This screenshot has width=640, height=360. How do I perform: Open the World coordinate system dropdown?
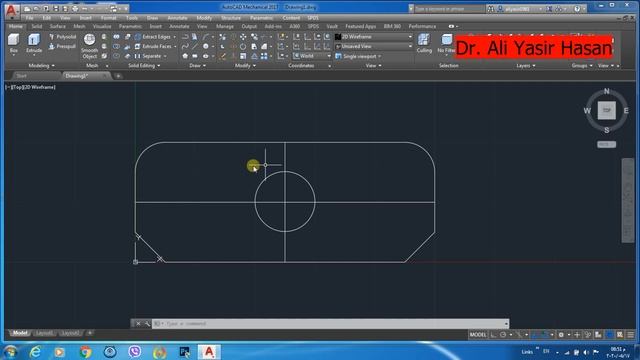pyautogui.click(x=312, y=56)
